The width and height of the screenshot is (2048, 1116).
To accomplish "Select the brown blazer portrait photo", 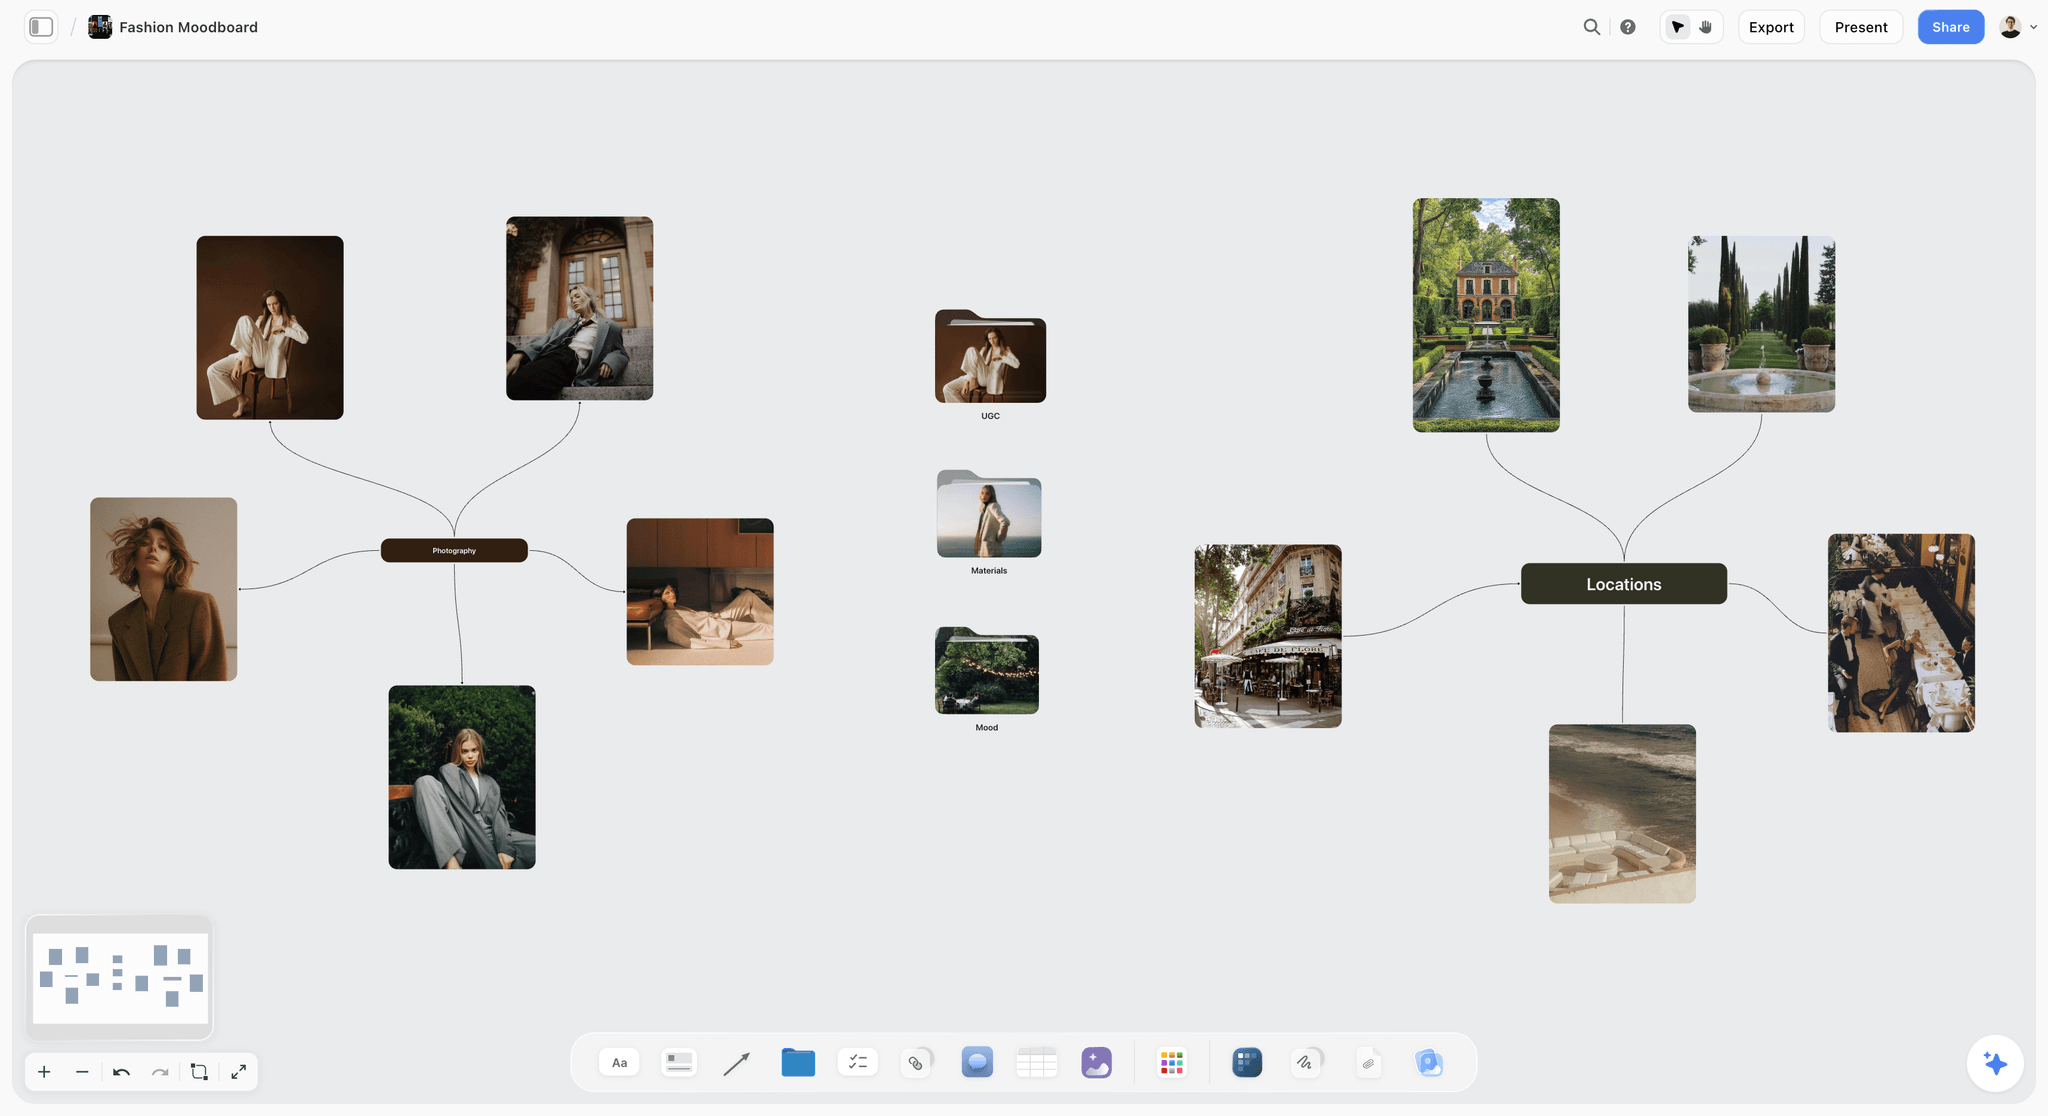I will point(164,589).
